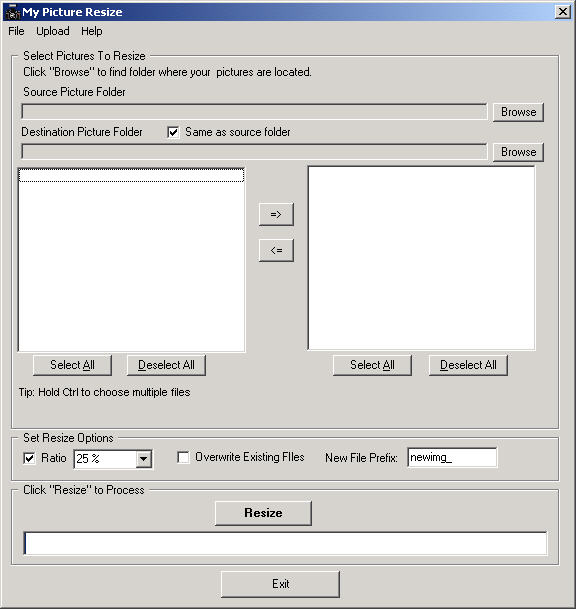Click the Exit button
576x609 pixels.
pyautogui.click(x=280, y=584)
